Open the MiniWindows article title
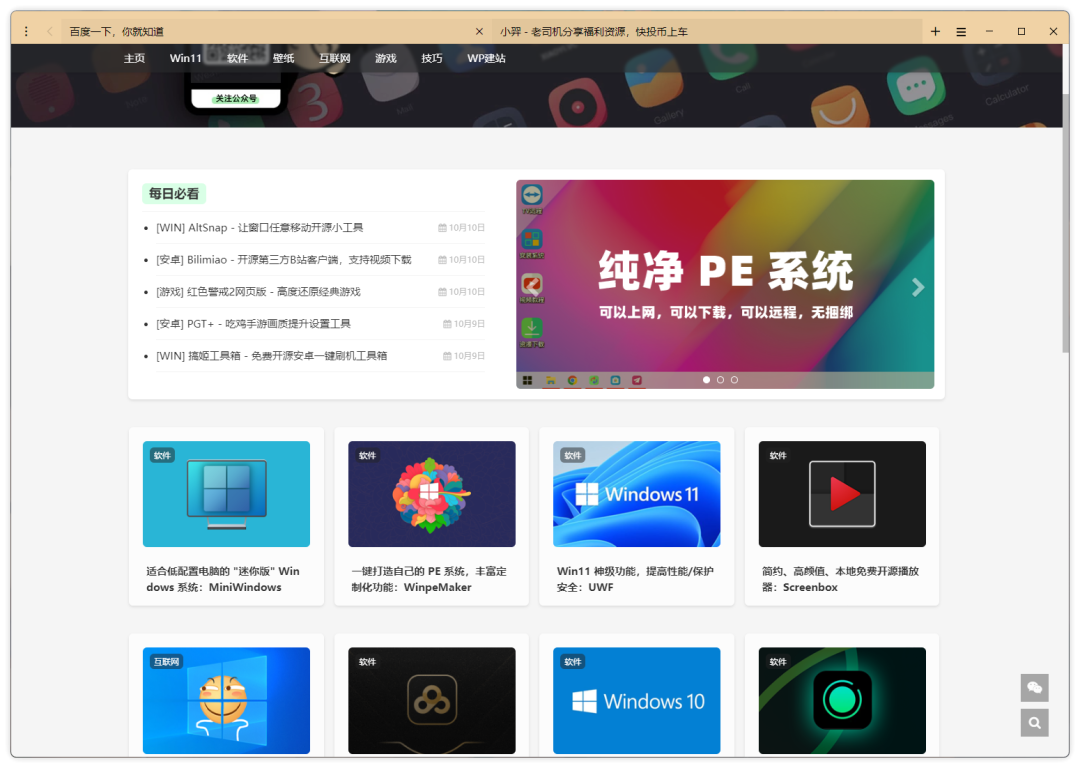This screenshot has height=768, width=1080. point(223,579)
